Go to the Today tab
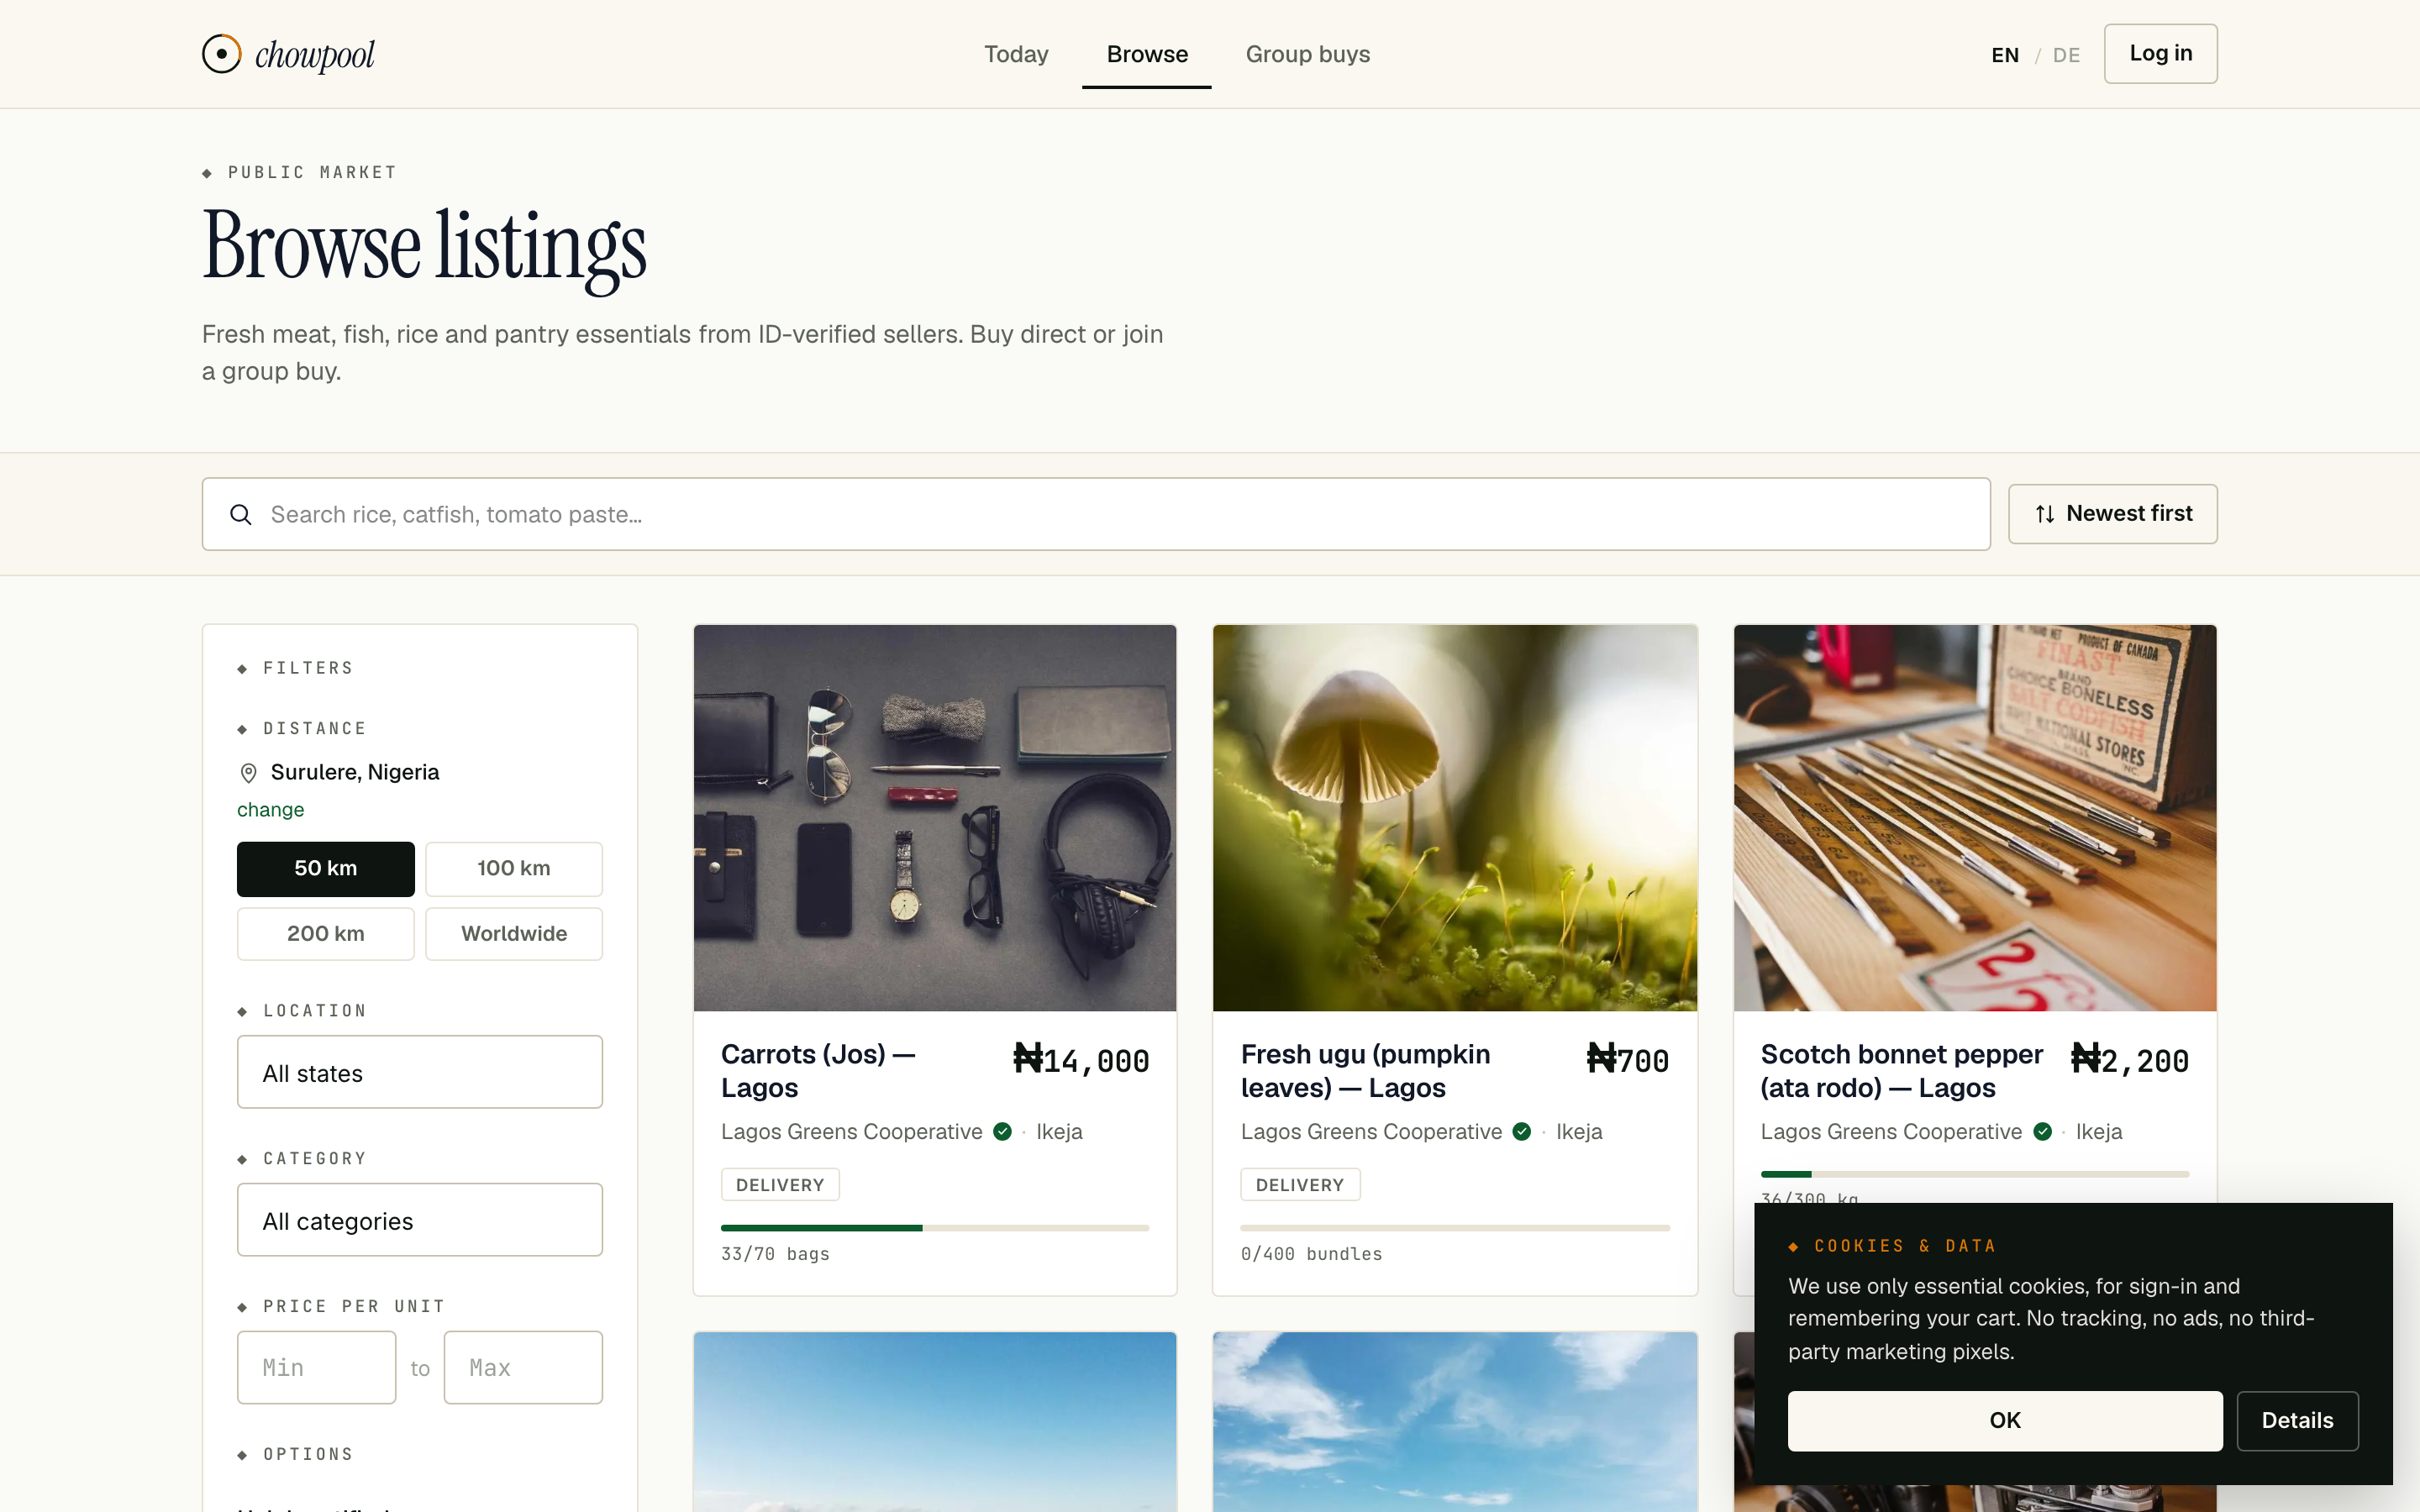 [x=1016, y=54]
